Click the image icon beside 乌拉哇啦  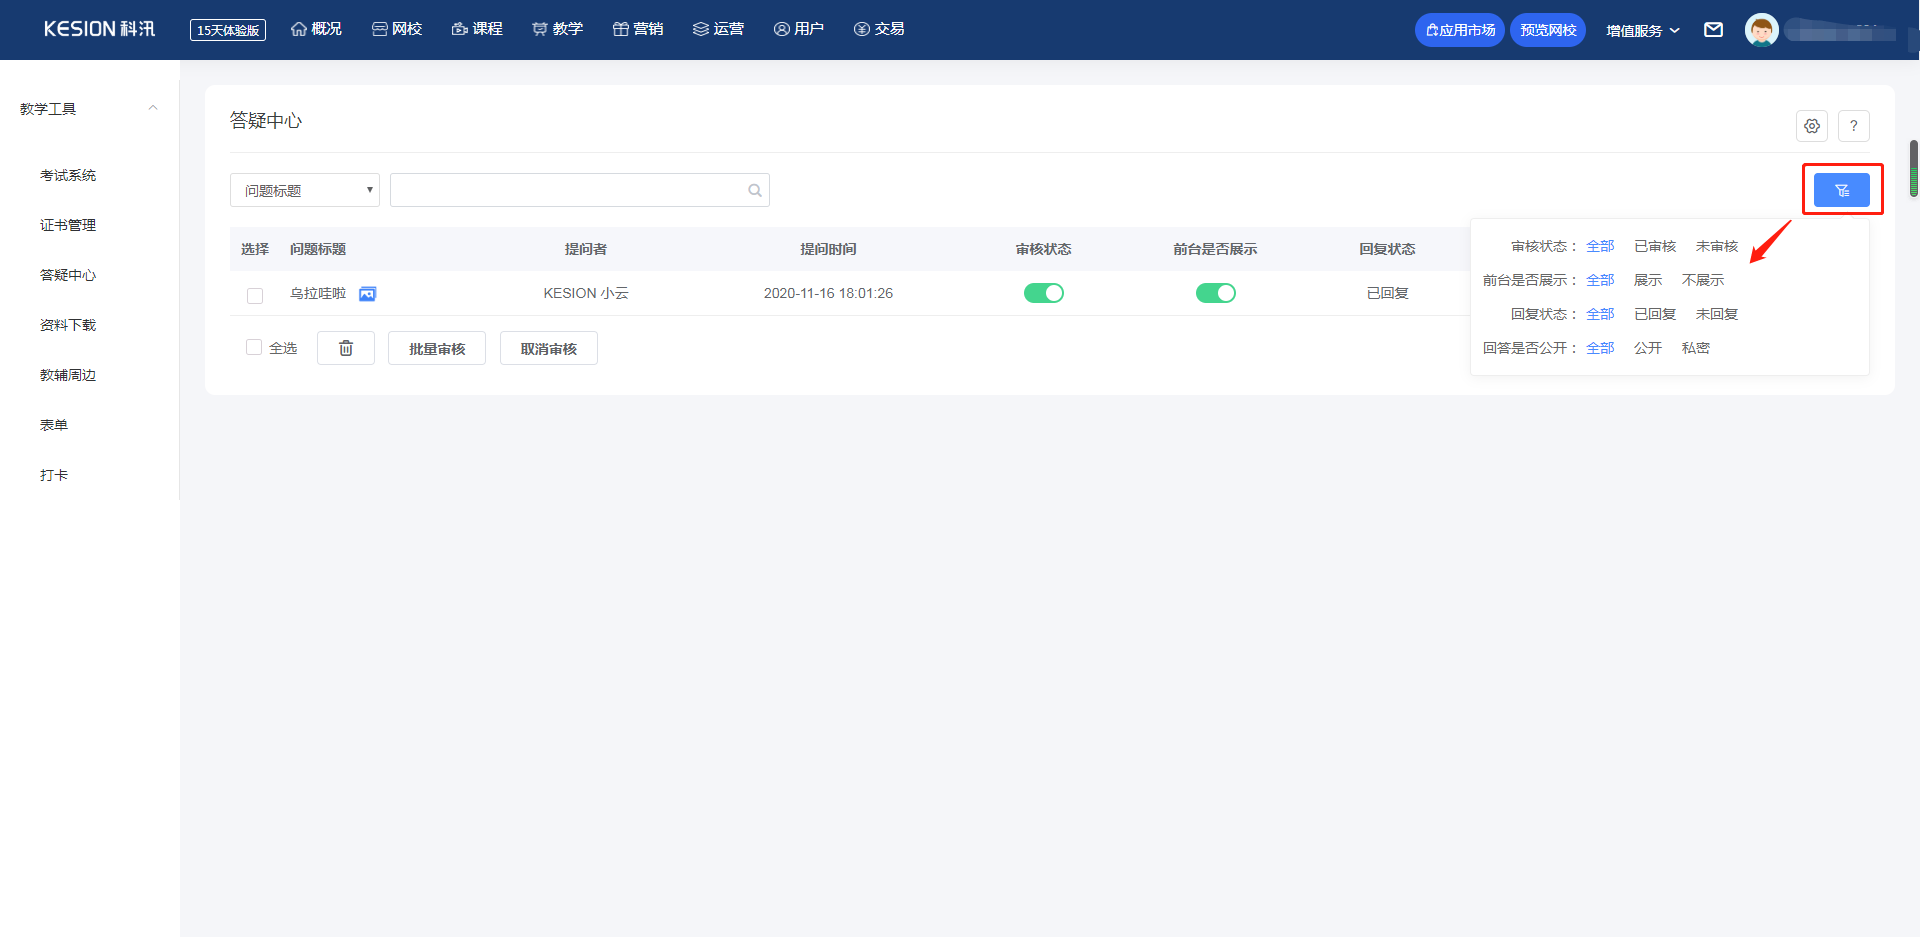(x=367, y=293)
